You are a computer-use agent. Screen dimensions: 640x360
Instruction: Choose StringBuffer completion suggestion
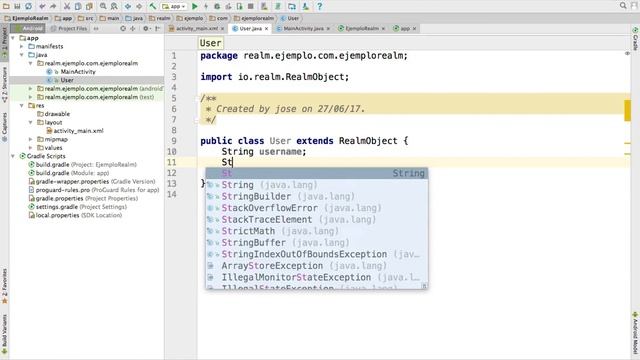tap(317, 242)
